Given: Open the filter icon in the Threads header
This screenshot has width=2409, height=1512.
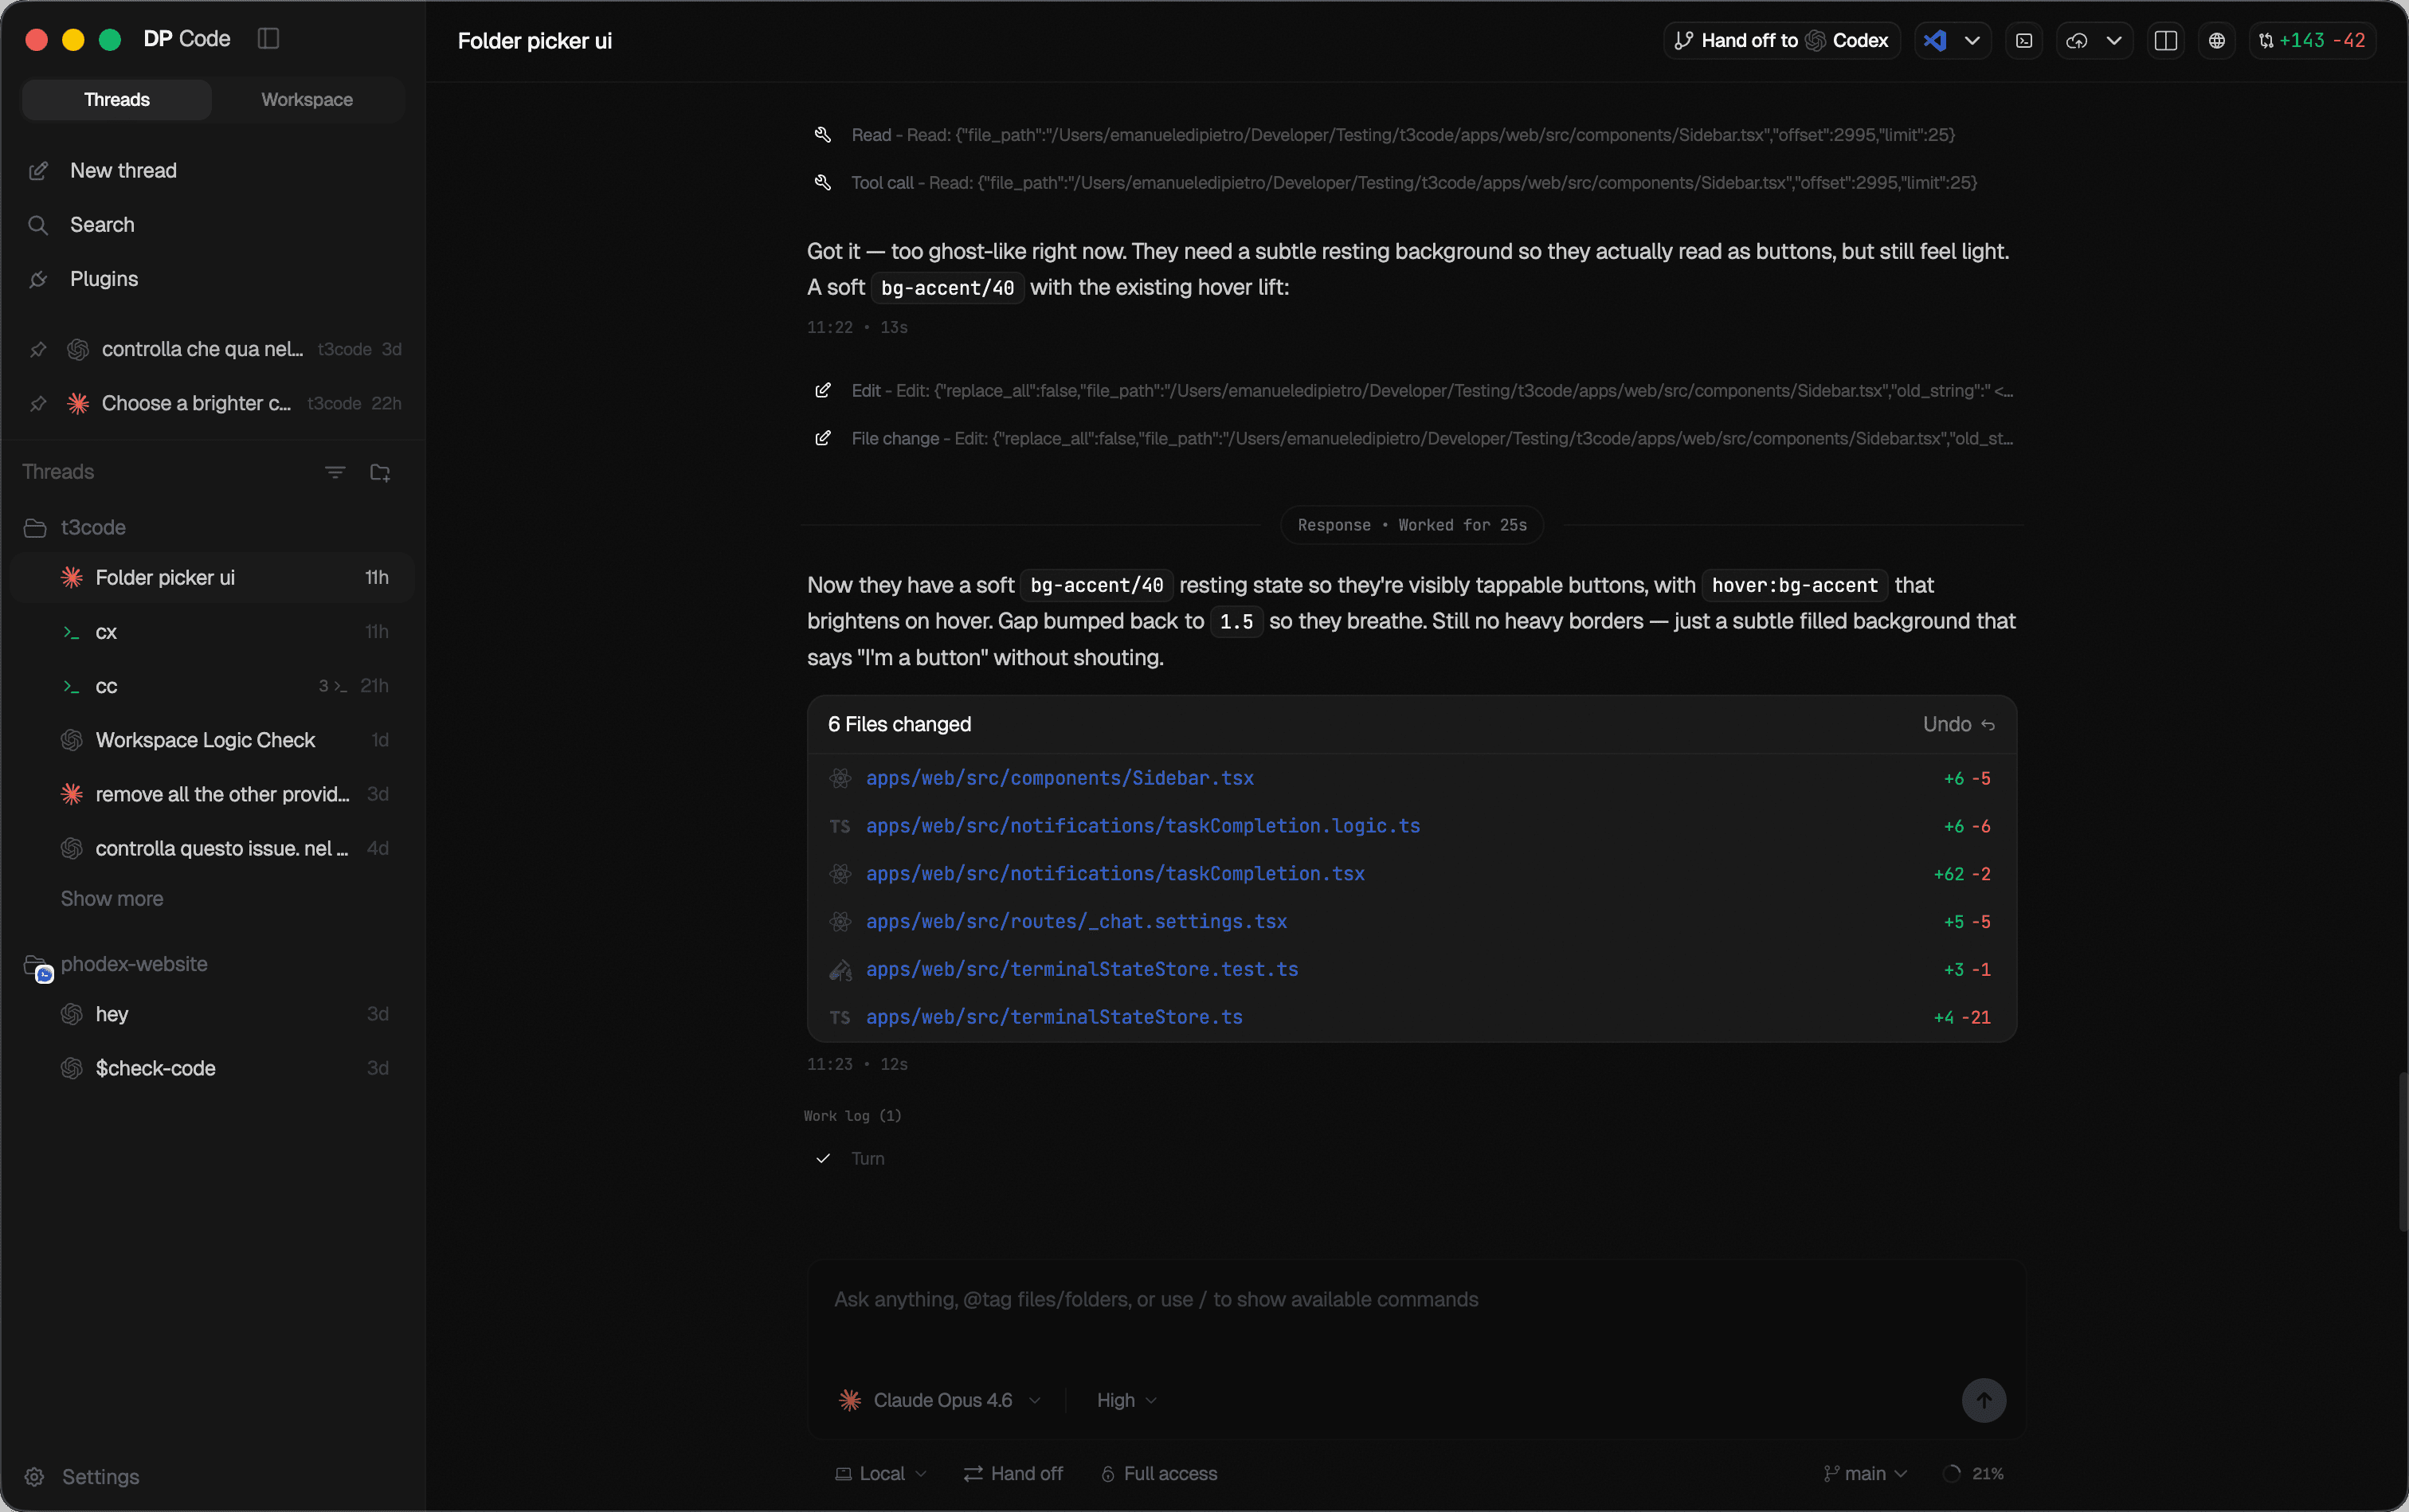Looking at the screenshot, I should (x=335, y=471).
